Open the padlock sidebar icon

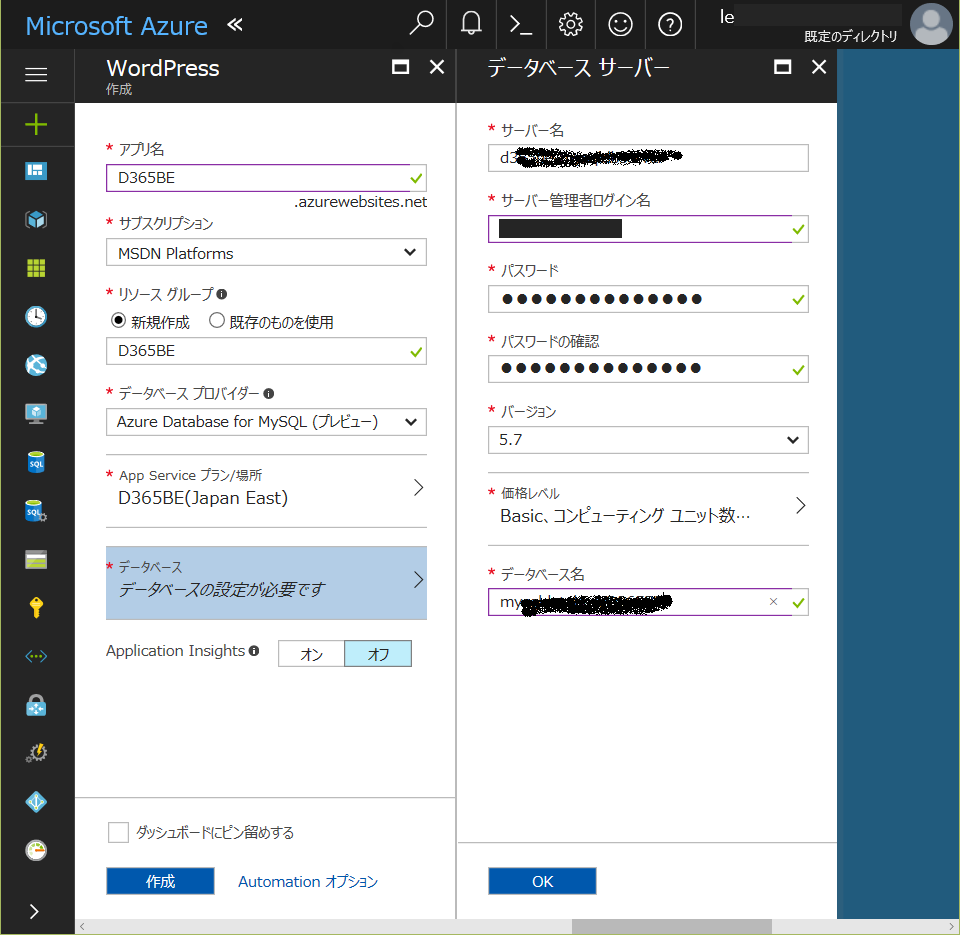coord(36,705)
